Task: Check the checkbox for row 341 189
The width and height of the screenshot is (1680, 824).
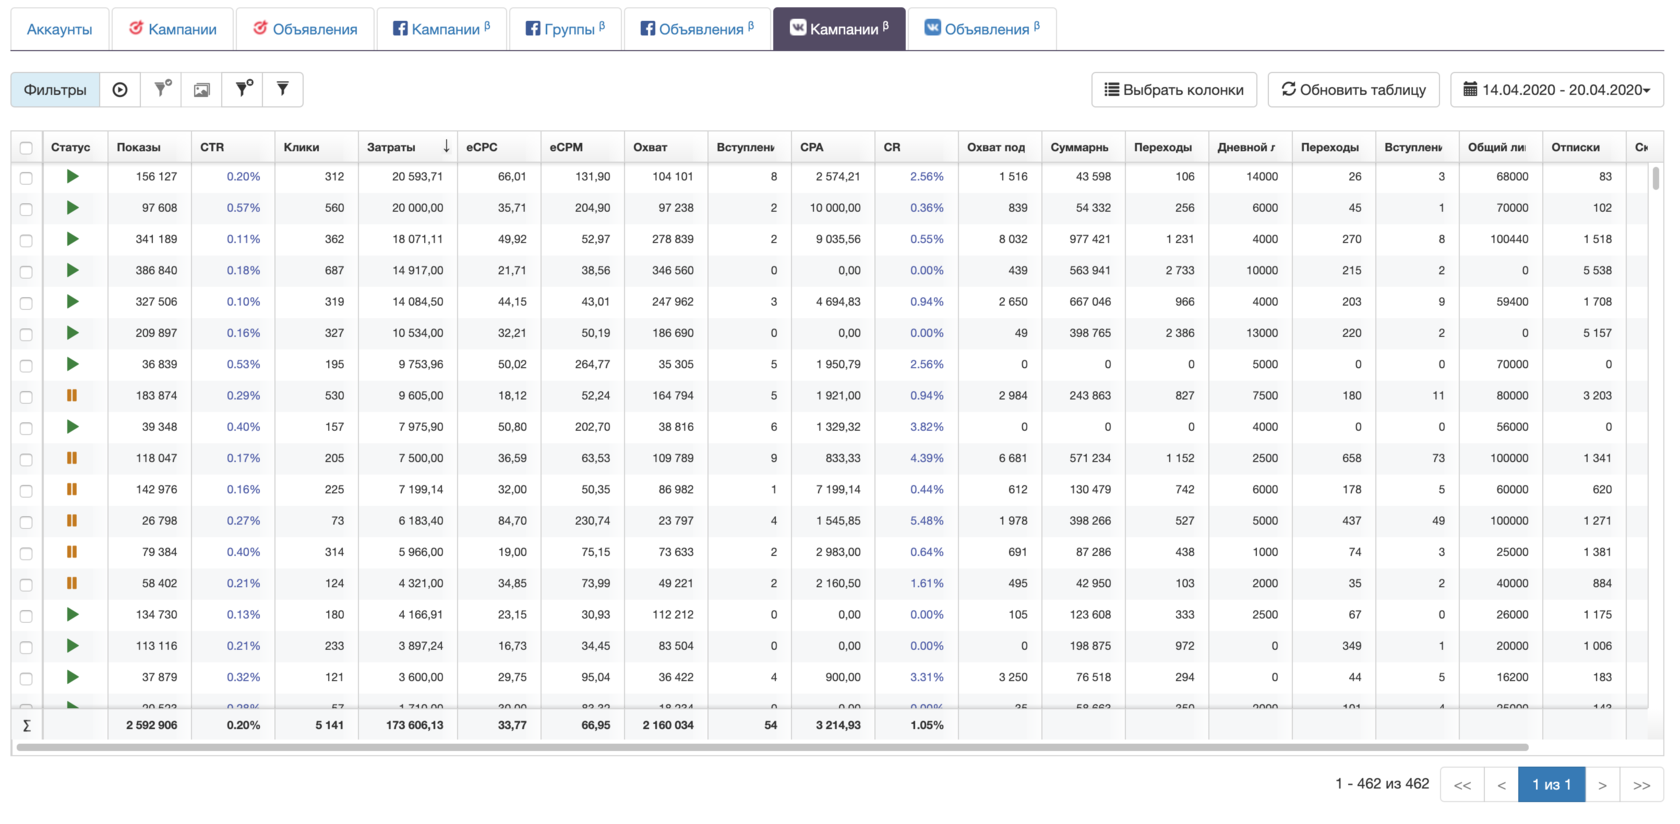Action: pos(26,240)
